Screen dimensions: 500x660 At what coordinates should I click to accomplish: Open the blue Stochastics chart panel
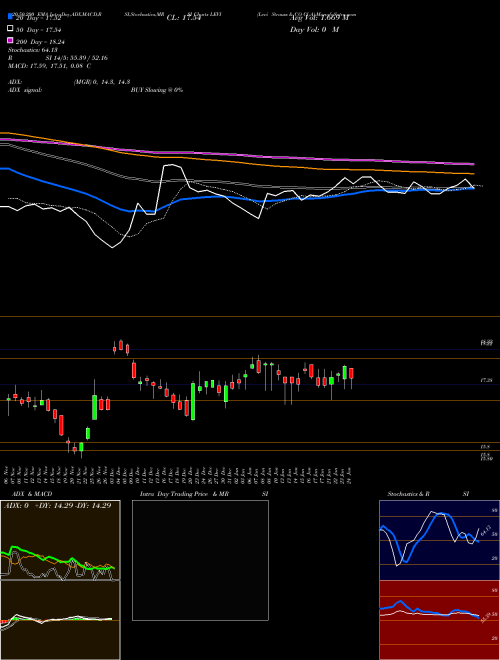[x=439, y=540]
